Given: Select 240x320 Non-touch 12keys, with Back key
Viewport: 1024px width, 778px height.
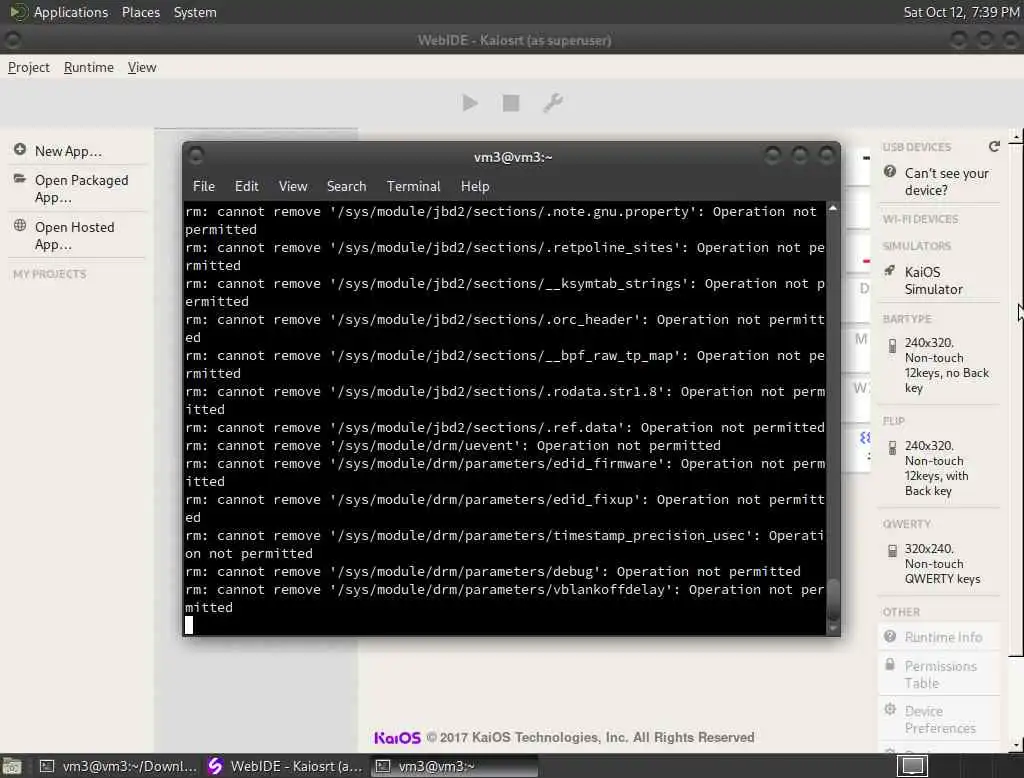Looking at the screenshot, I should pyautogui.click(x=936, y=468).
